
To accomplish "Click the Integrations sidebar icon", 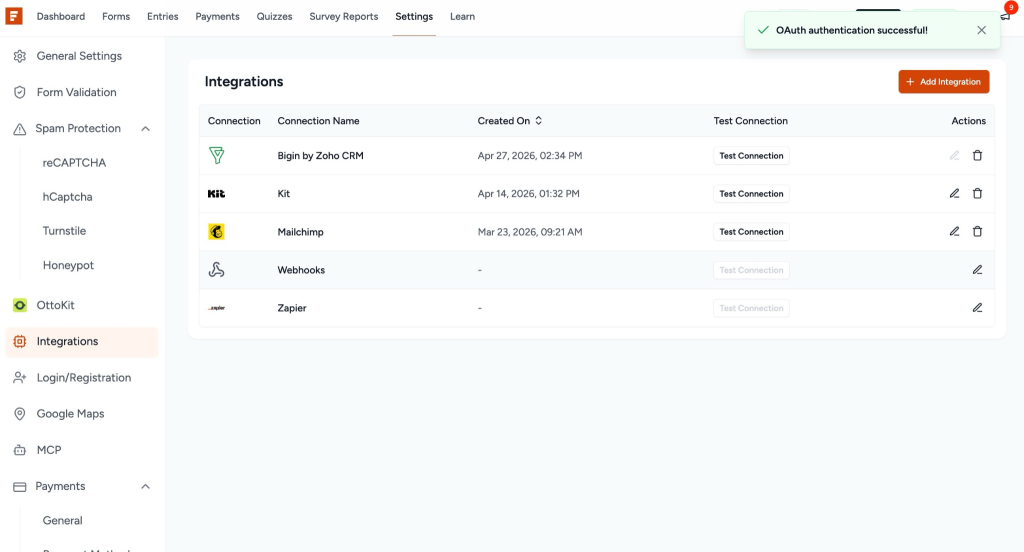I will (20, 342).
